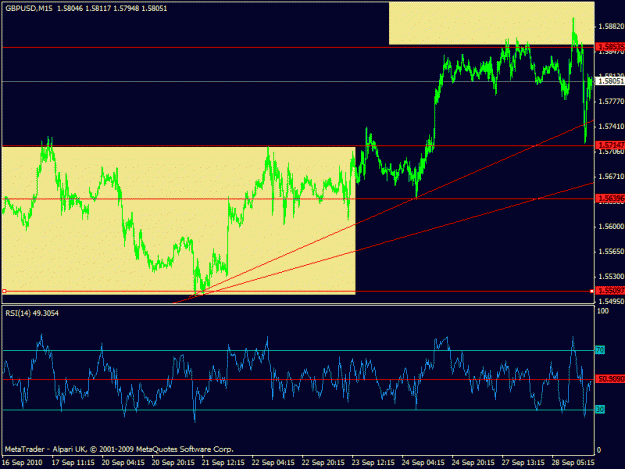Click the 1.54950 price axis value
The width and height of the screenshot is (625, 469).
point(611,301)
